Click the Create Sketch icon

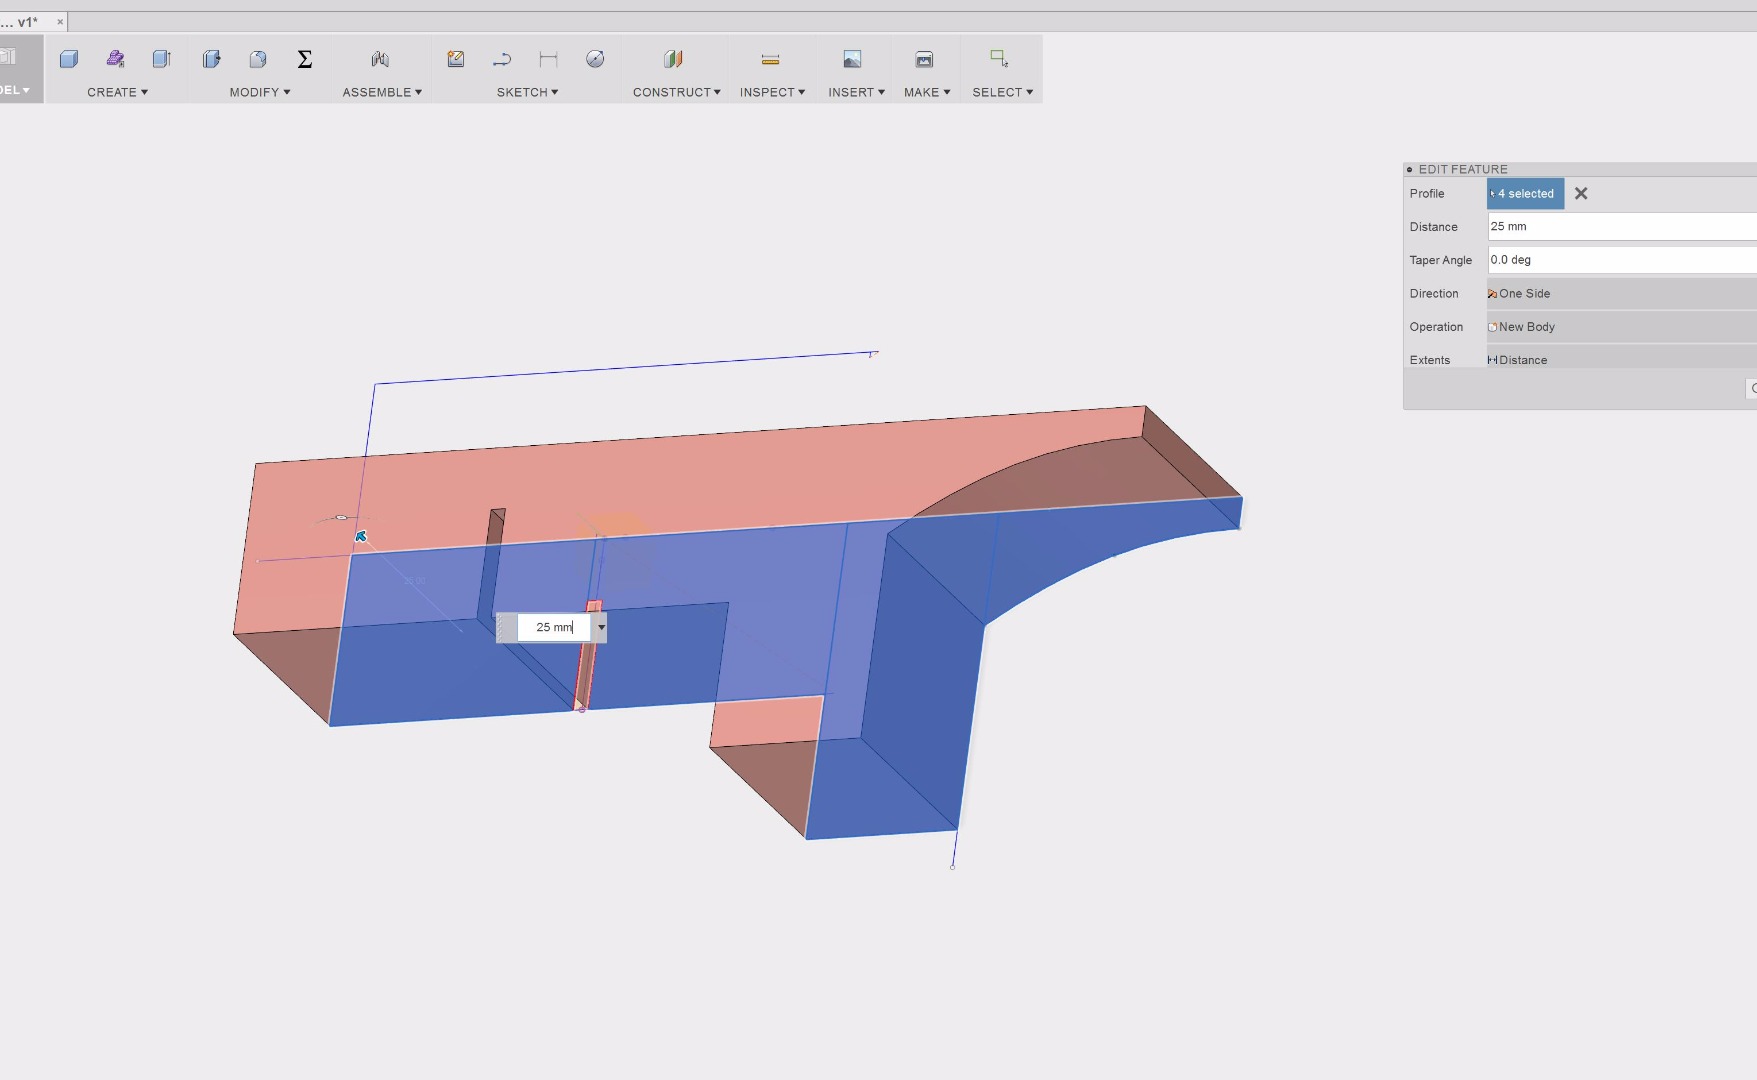pyautogui.click(x=456, y=59)
